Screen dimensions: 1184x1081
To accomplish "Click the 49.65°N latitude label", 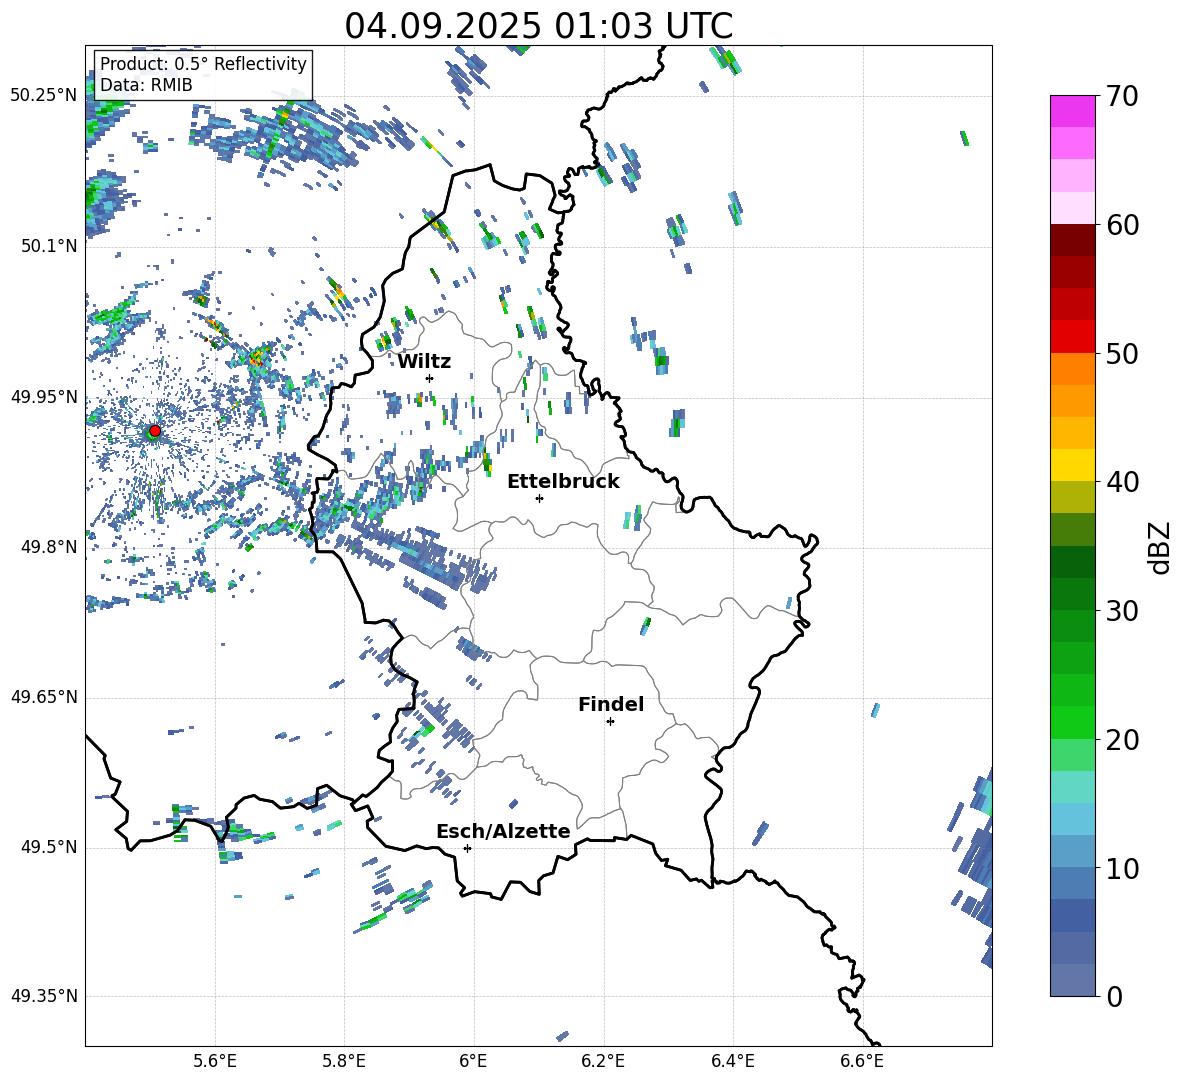I will [44, 697].
